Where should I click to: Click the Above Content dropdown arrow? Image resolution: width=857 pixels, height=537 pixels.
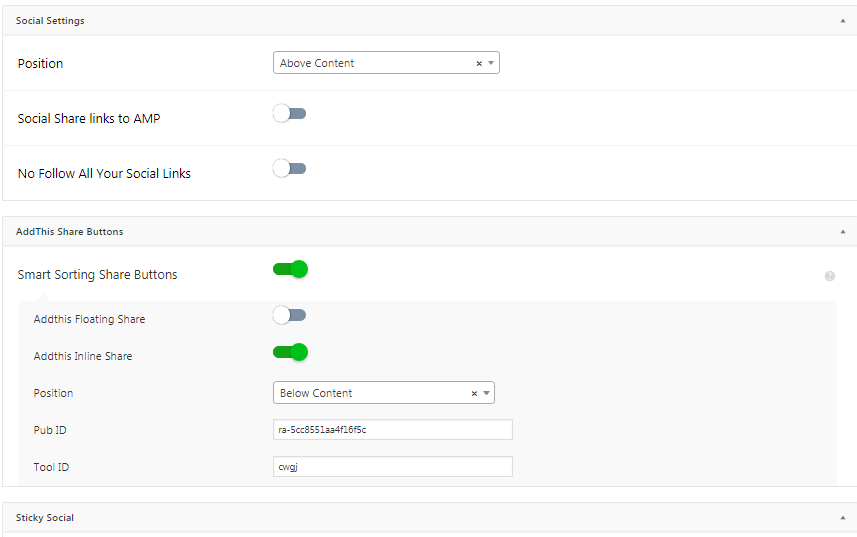(x=491, y=63)
